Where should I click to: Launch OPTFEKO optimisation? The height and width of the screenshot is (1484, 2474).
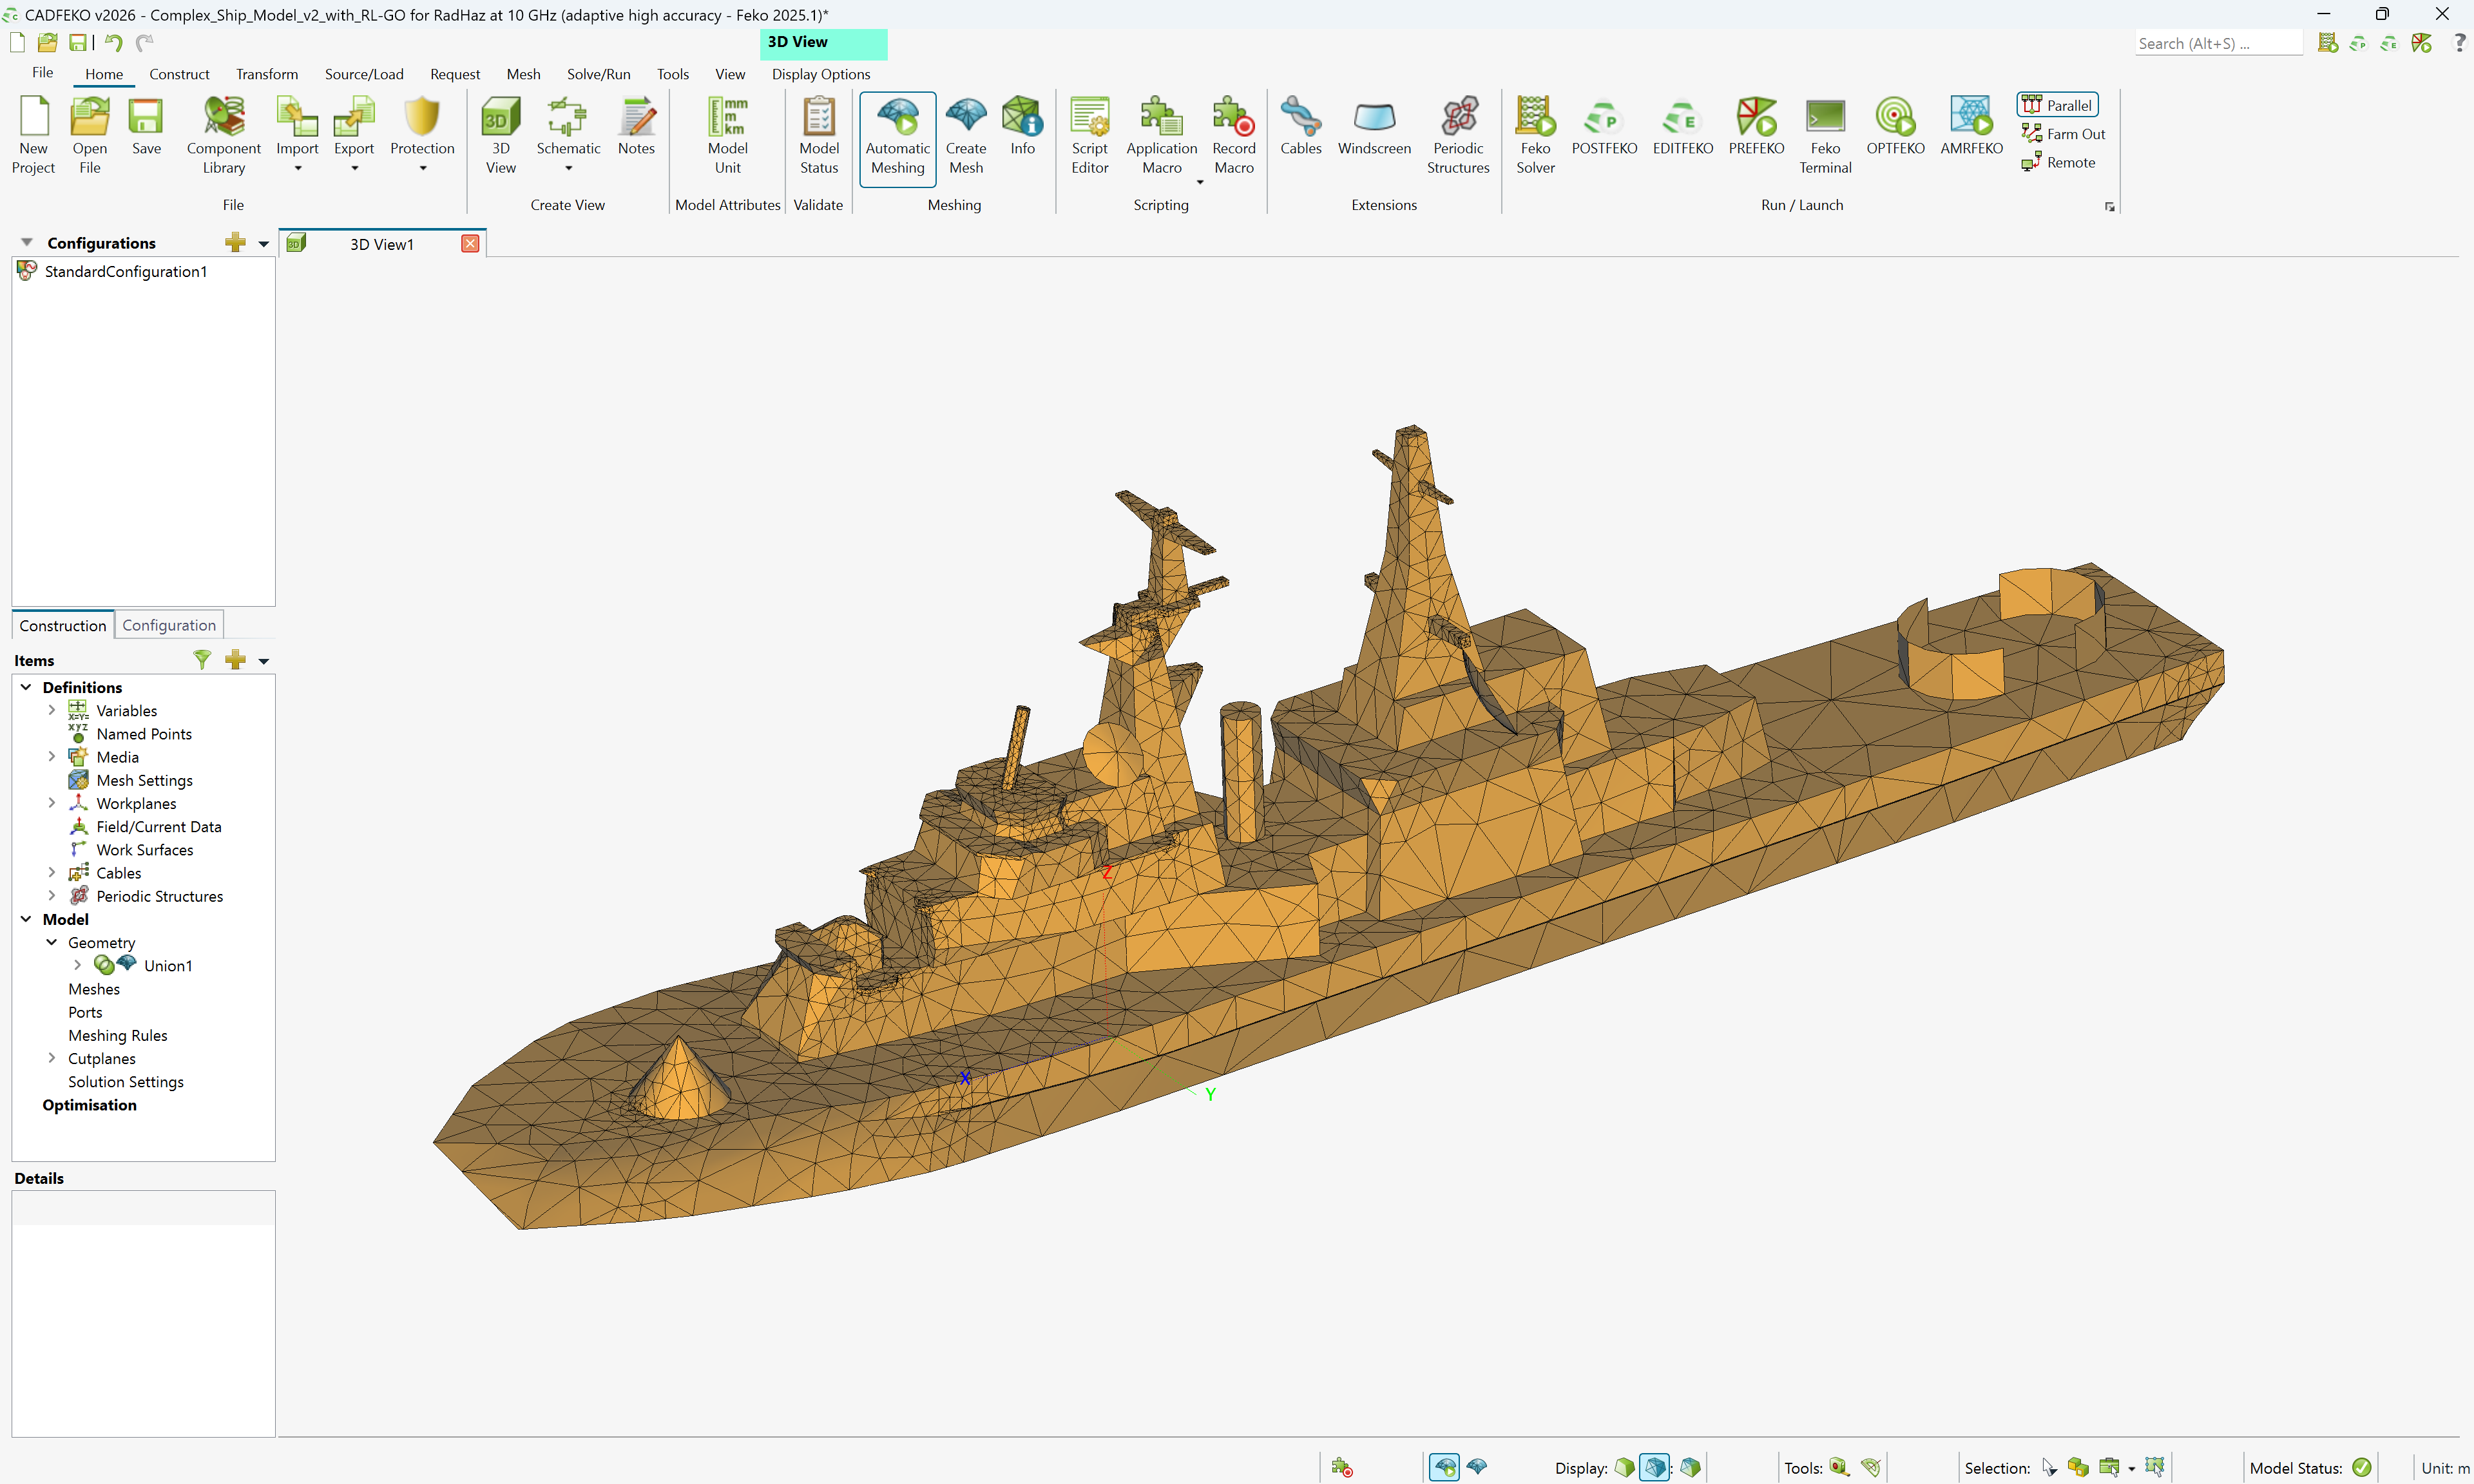[1895, 127]
